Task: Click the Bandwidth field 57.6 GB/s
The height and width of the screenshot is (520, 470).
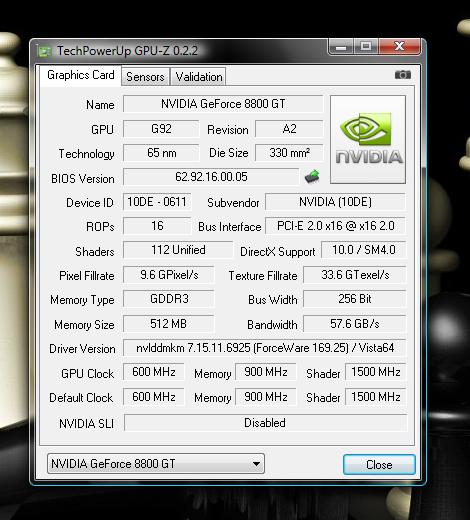Action: coord(355,324)
